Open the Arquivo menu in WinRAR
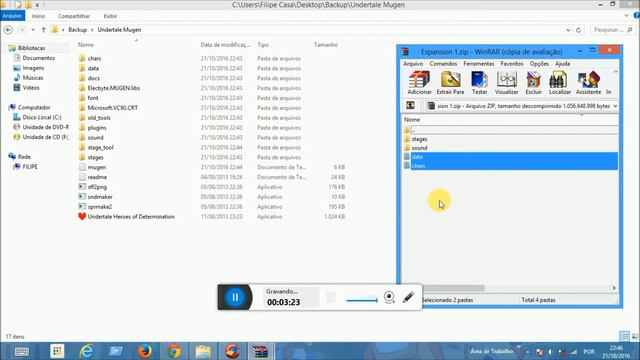Image resolution: width=640 pixels, height=360 pixels. point(413,64)
